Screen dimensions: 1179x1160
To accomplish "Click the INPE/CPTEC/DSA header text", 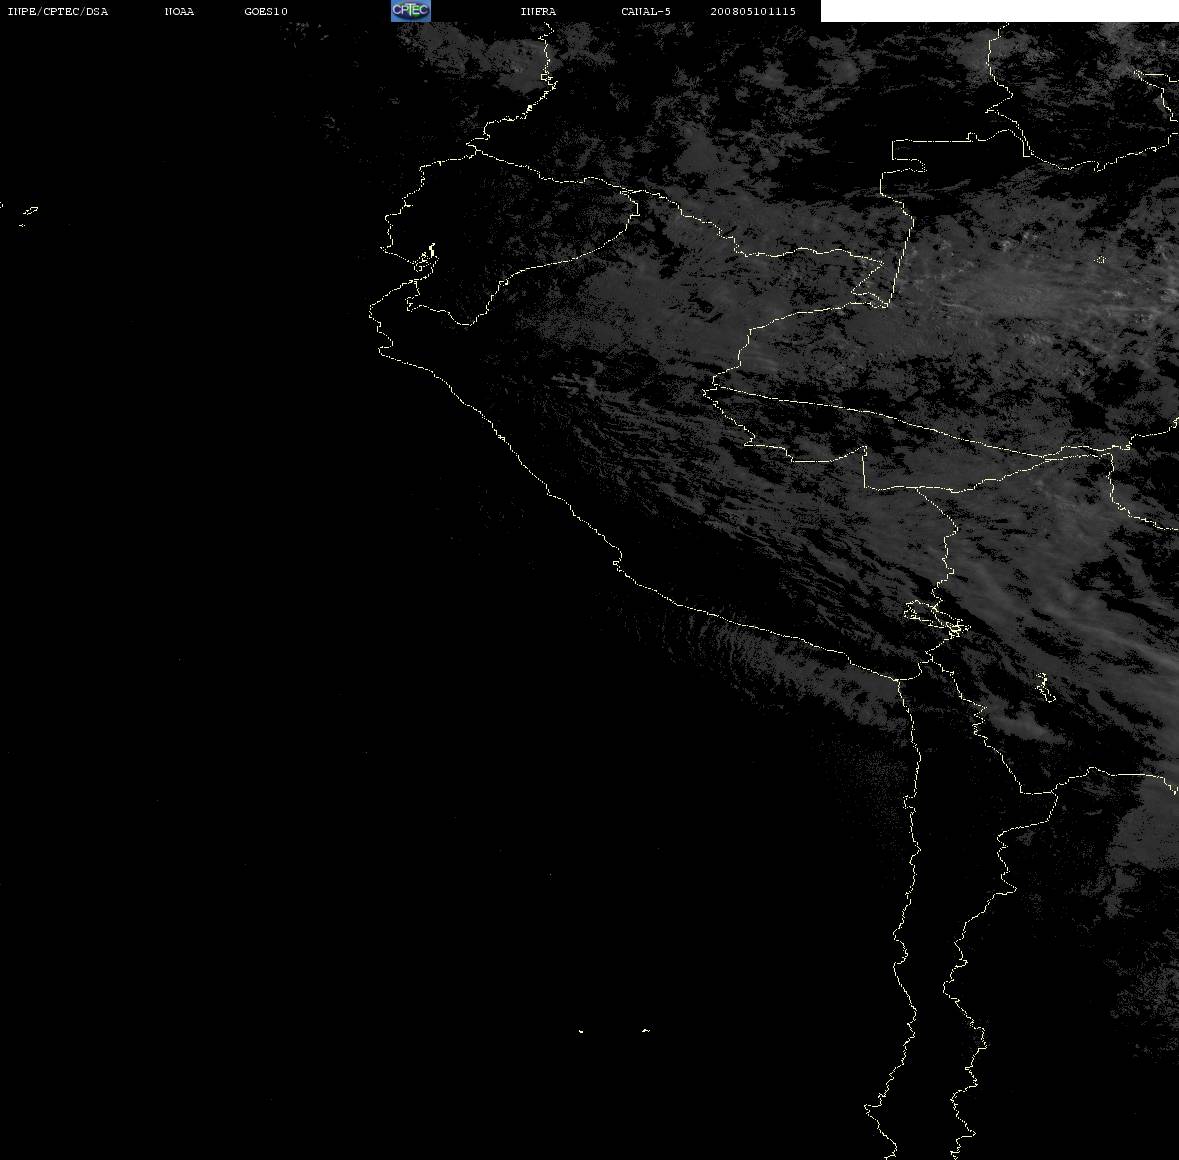I will pos(57,11).
